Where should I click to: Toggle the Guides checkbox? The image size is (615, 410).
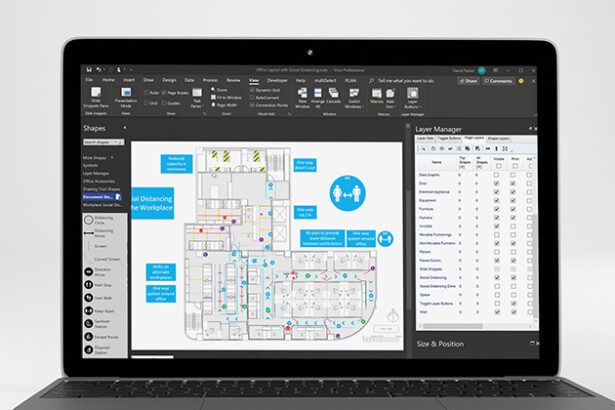[164, 103]
